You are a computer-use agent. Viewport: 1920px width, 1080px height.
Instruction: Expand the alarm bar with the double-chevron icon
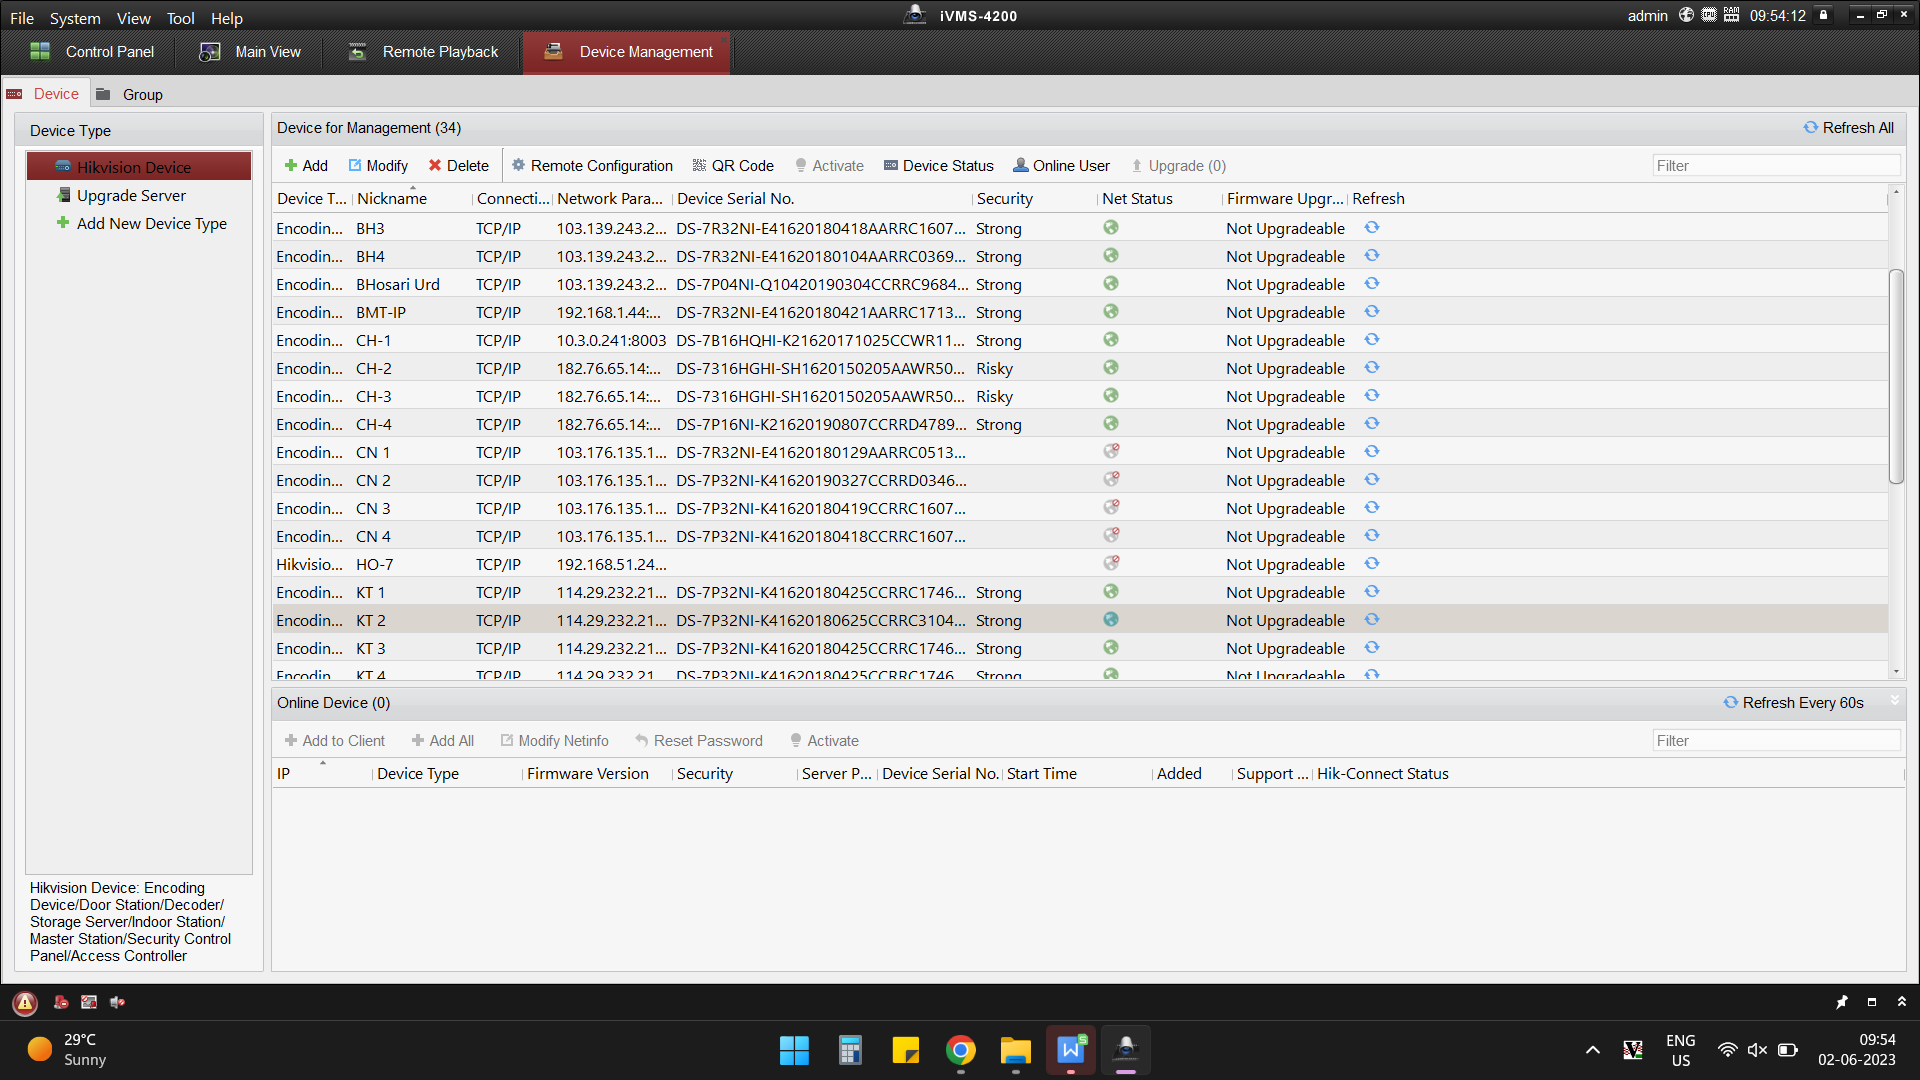[x=1902, y=1002]
